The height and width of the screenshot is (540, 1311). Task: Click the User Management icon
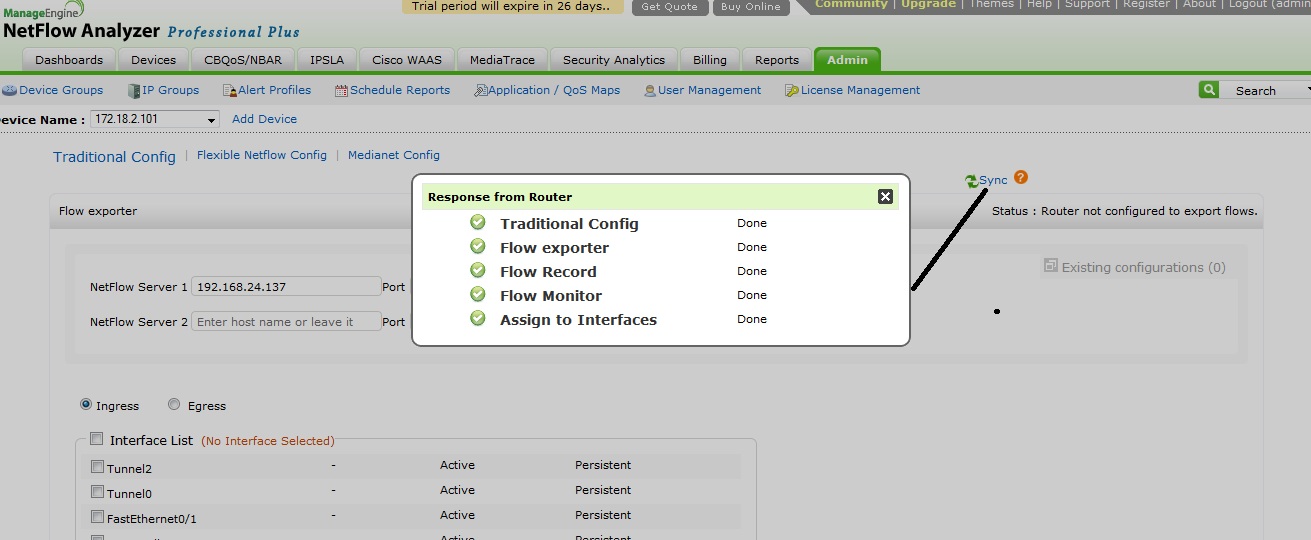650,91
